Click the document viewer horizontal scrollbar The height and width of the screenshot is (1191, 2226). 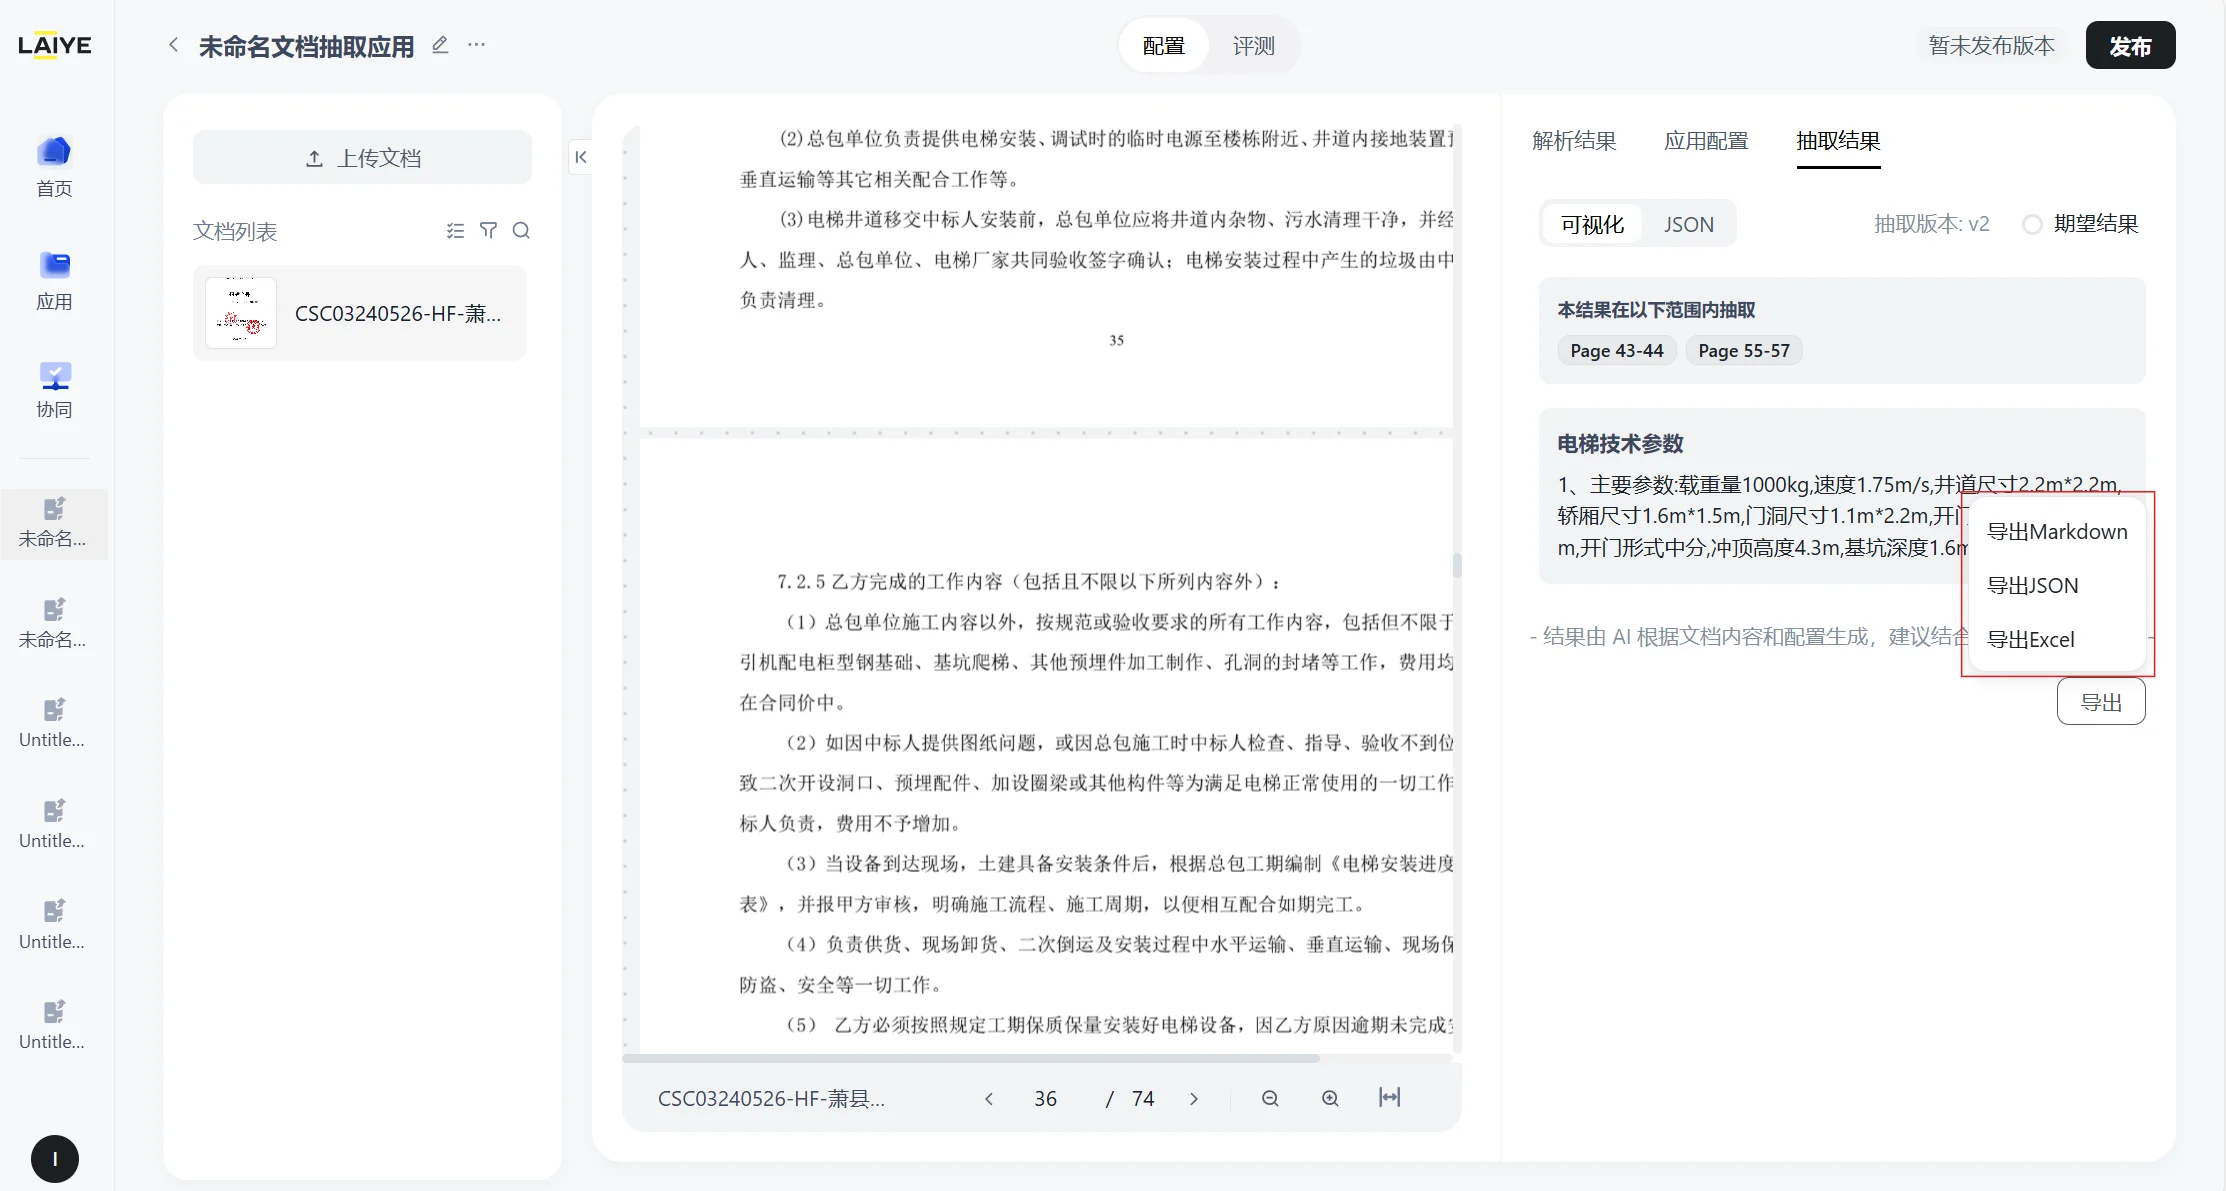click(x=971, y=1058)
